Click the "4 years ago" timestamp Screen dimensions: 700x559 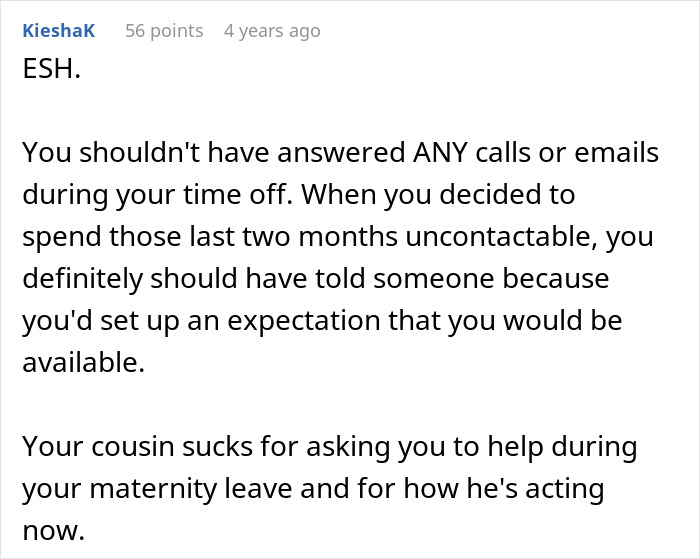(273, 31)
